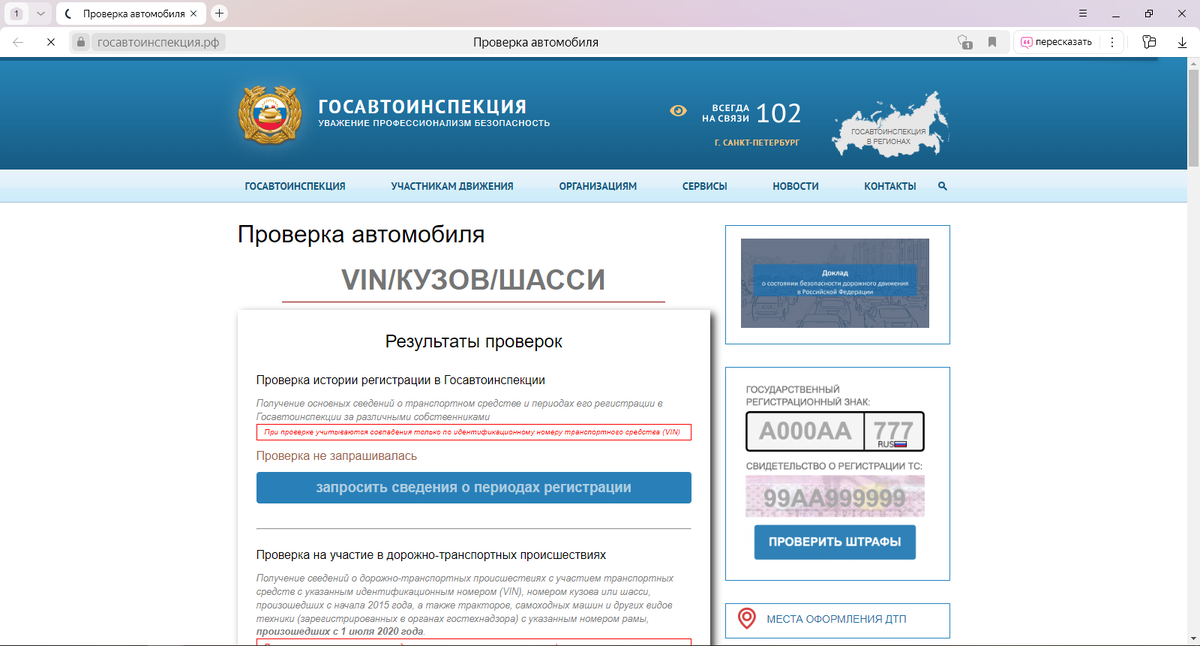Open the three-dot options menu
The height and width of the screenshot is (646, 1200).
(1111, 42)
